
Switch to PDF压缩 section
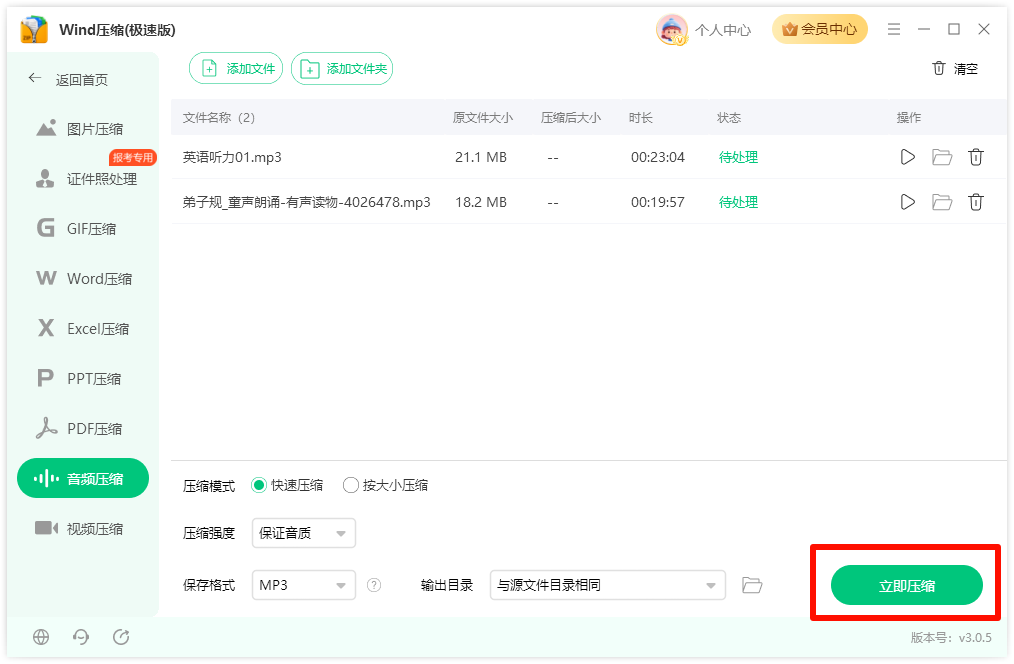click(x=83, y=428)
